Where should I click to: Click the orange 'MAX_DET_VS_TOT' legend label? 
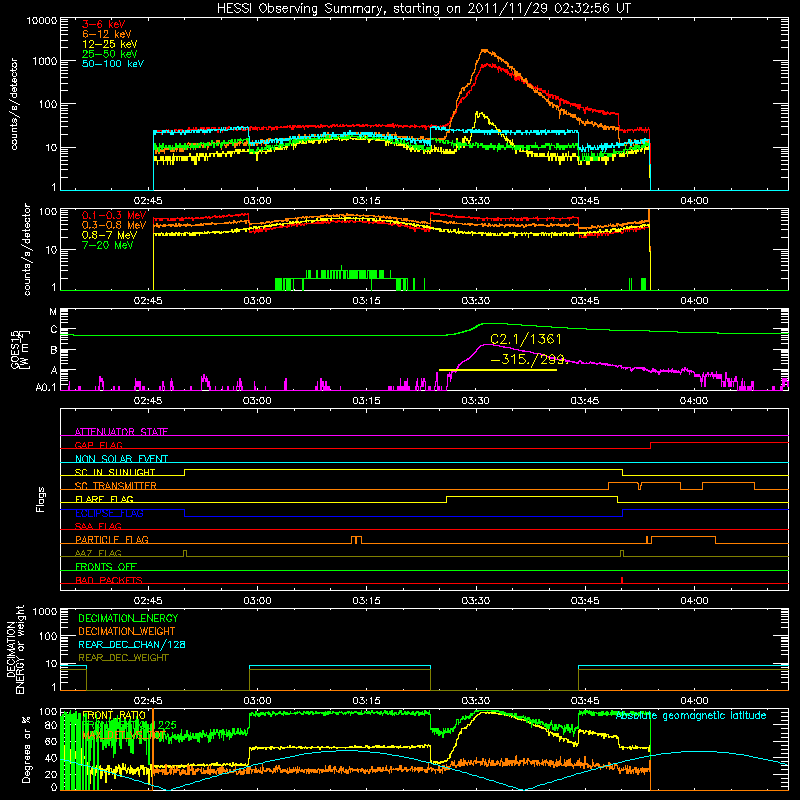tap(123, 735)
